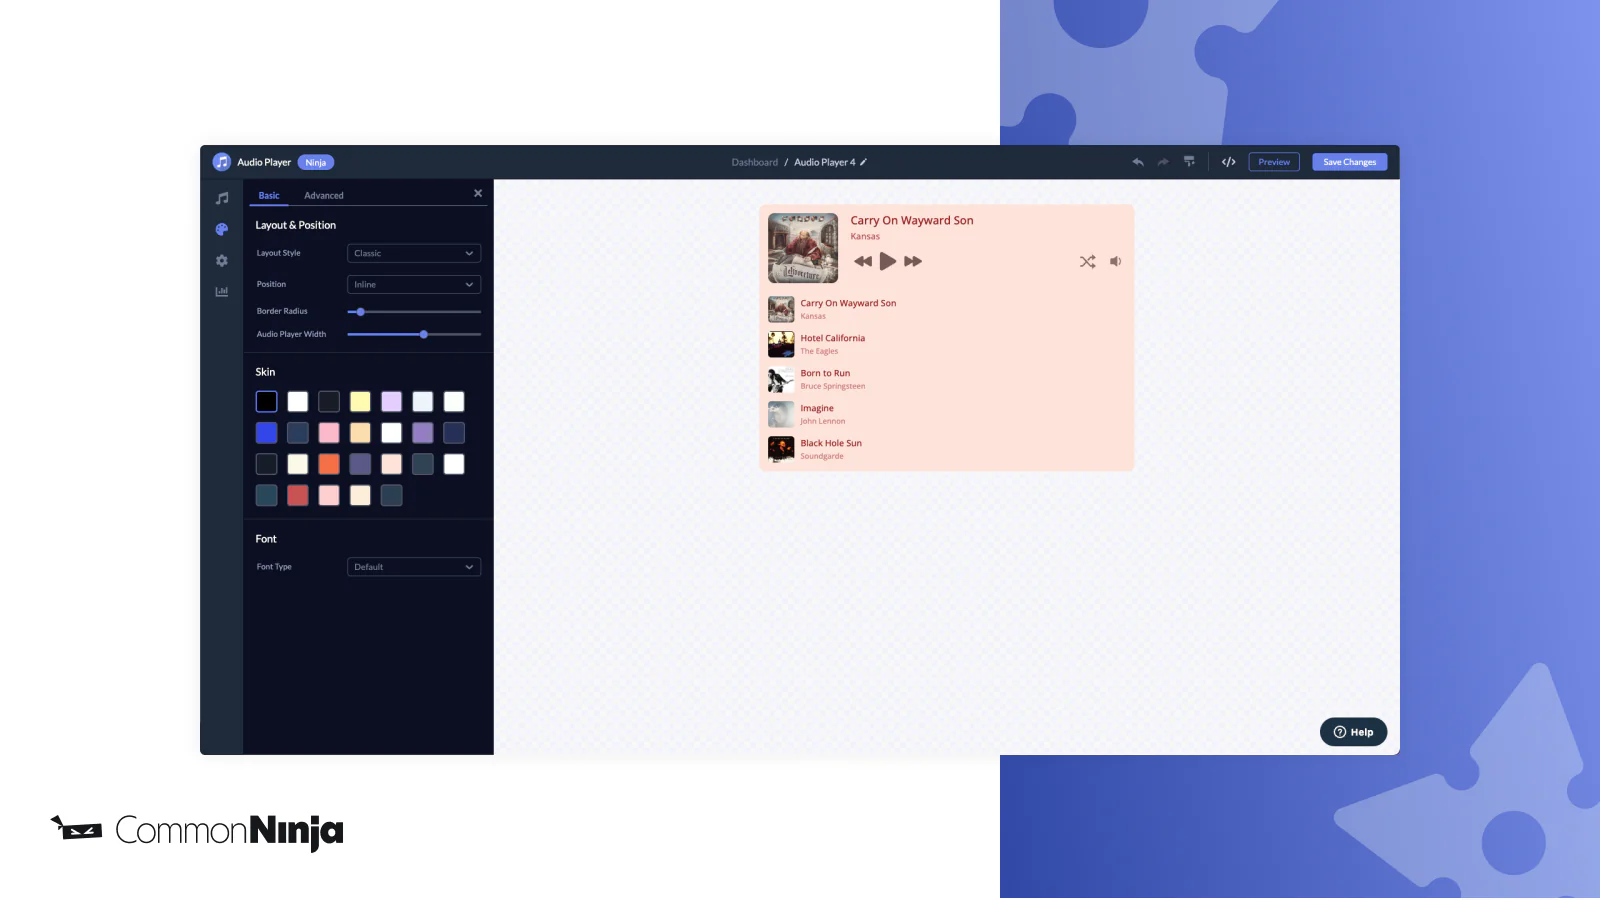1600x900 pixels.
Task: Close the settings panel with X
Action: point(478,193)
